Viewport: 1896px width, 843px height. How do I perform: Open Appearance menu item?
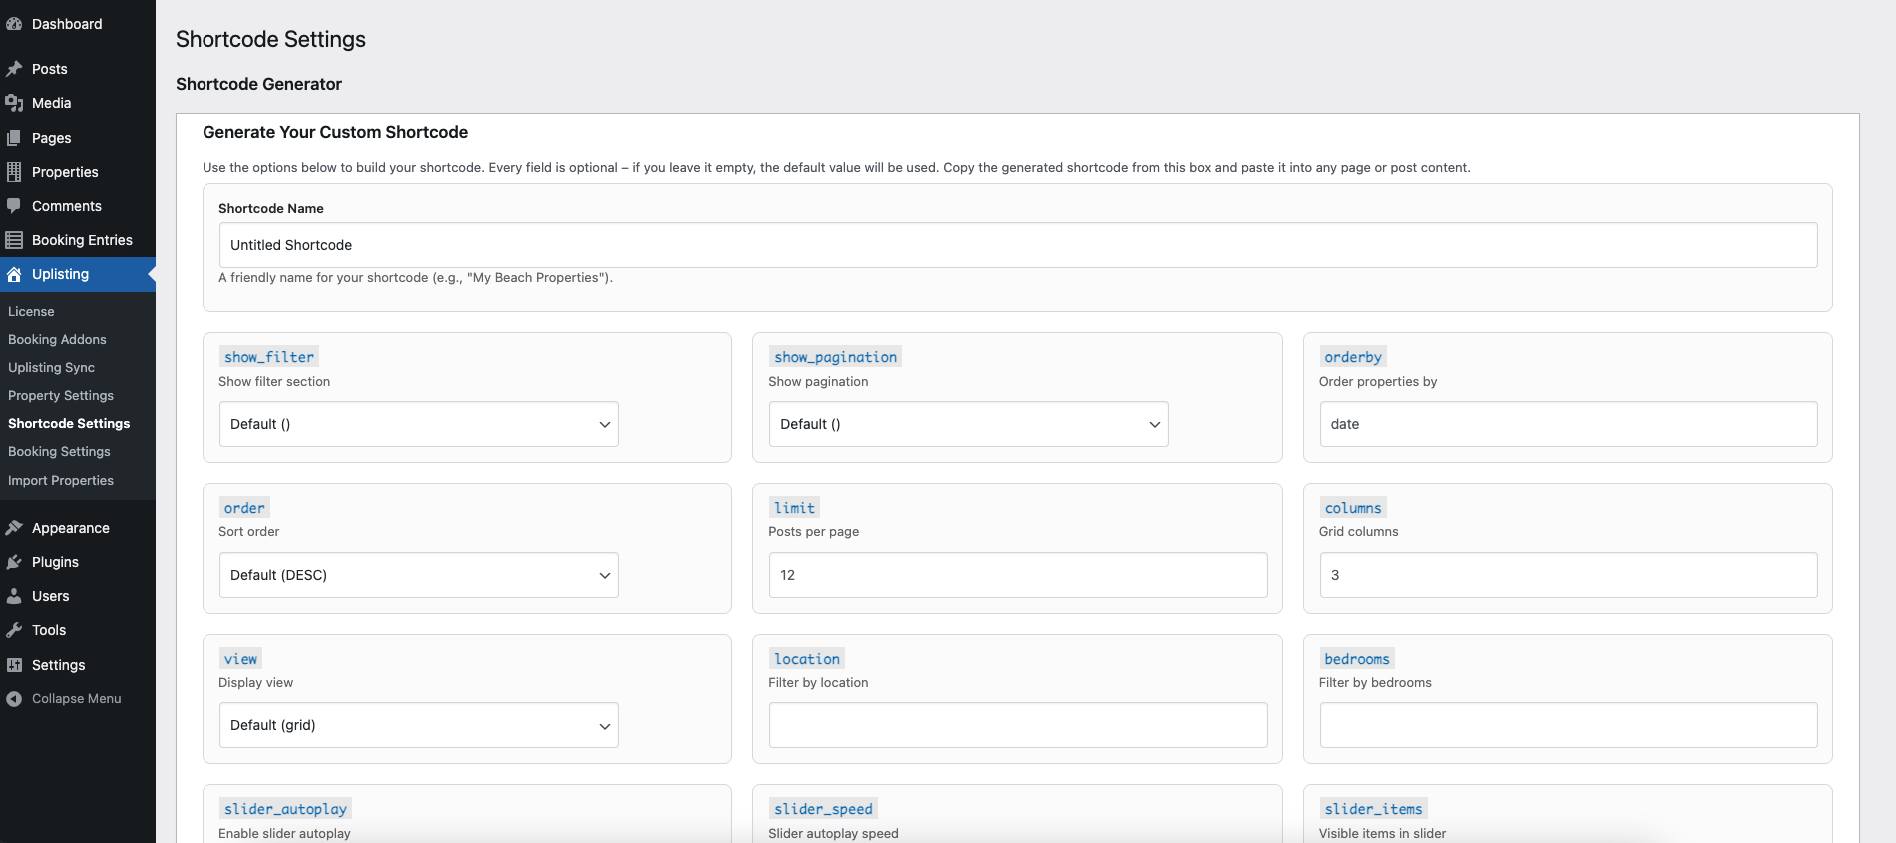click(x=78, y=528)
